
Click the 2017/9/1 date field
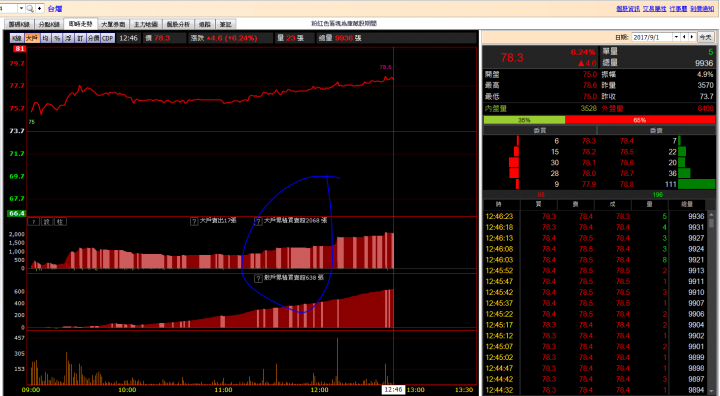tap(652, 37)
